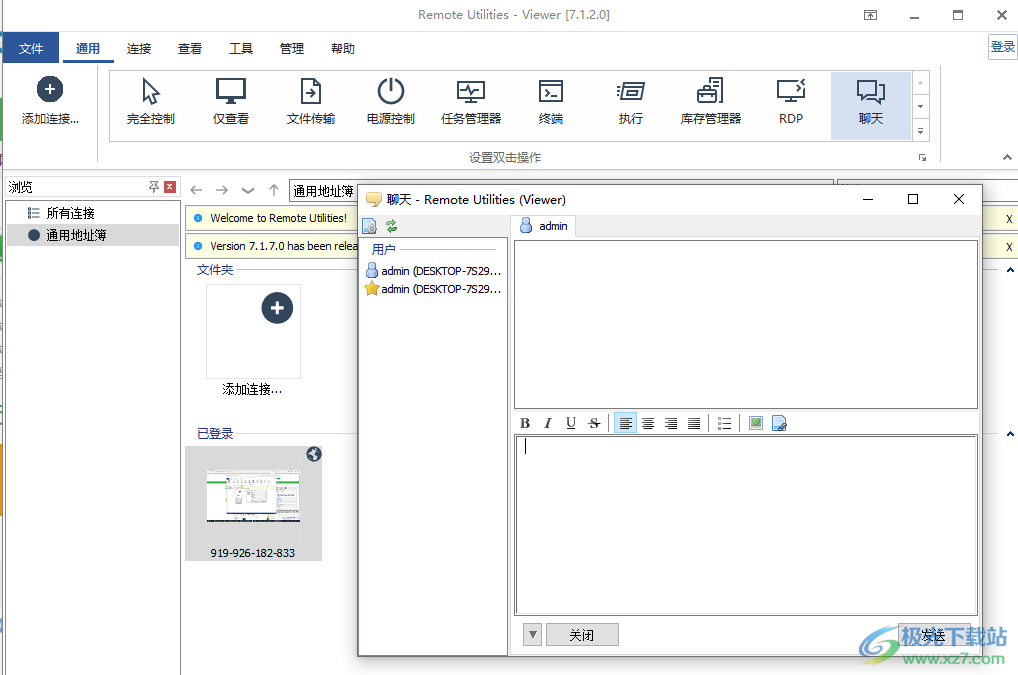Open the ribbon display options button
The width and height of the screenshot is (1018, 675).
pyautogui.click(x=871, y=16)
